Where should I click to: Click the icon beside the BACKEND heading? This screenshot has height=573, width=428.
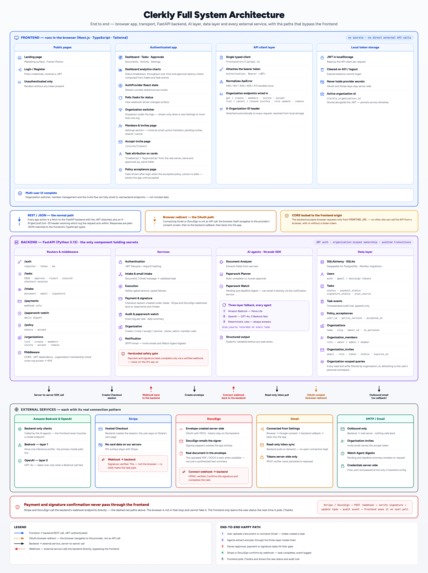[x=16, y=242]
